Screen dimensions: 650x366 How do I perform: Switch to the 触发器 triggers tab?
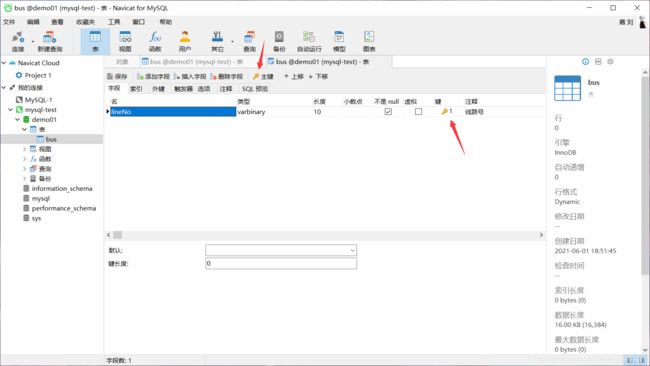183,89
